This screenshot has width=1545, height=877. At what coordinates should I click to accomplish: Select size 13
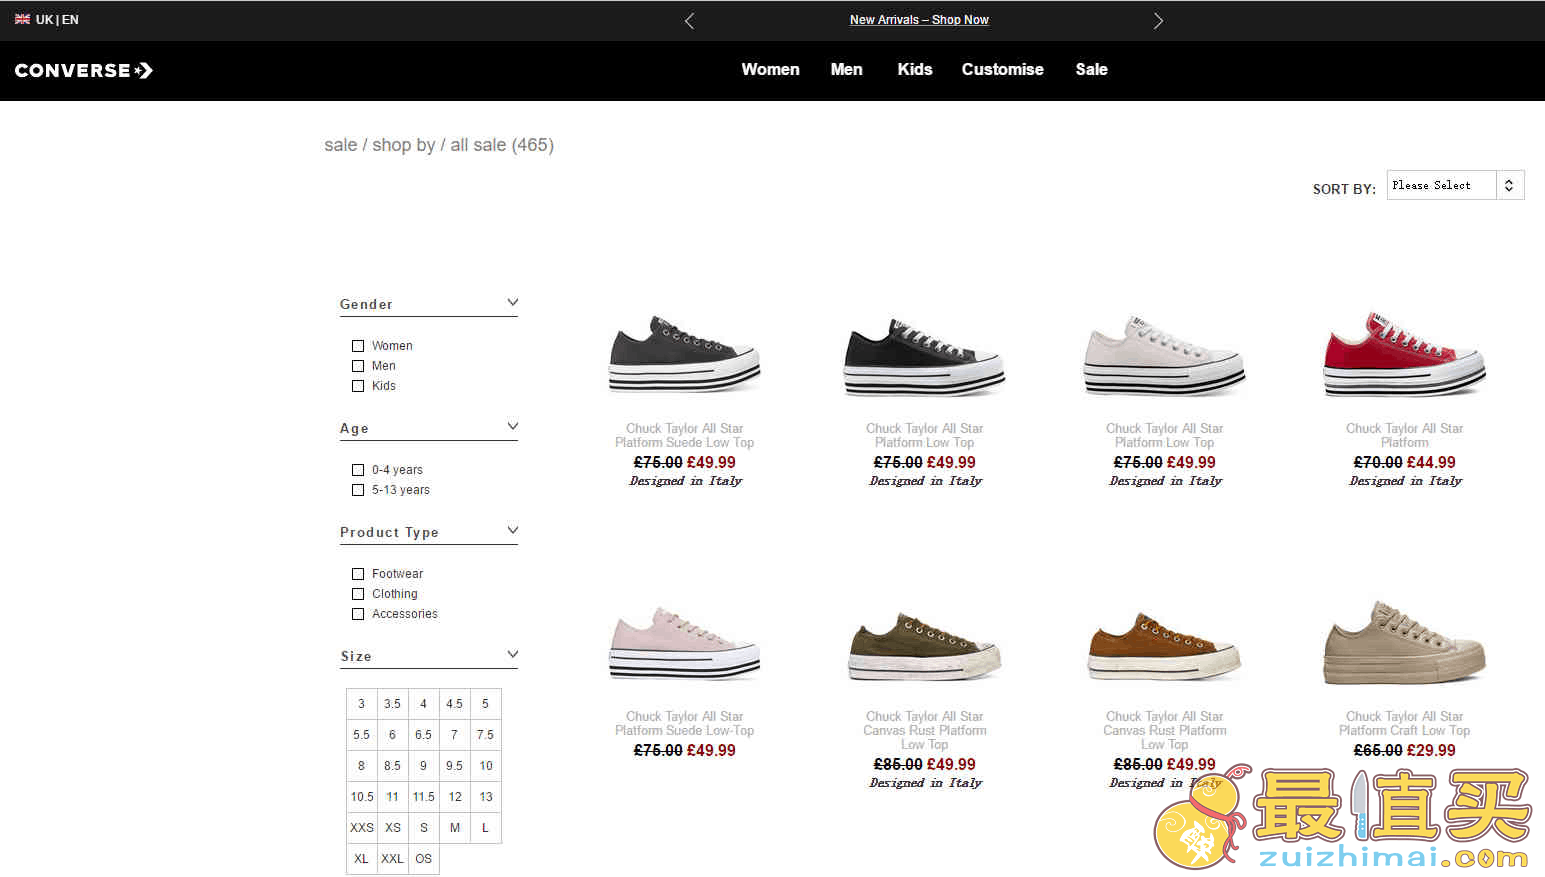coord(486,797)
